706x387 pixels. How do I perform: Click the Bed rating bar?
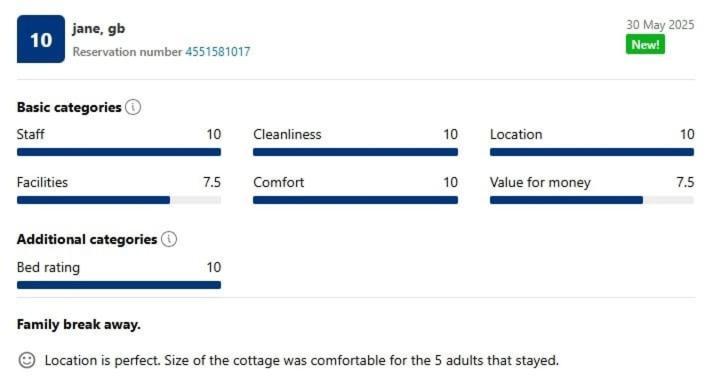tap(119, 285)
